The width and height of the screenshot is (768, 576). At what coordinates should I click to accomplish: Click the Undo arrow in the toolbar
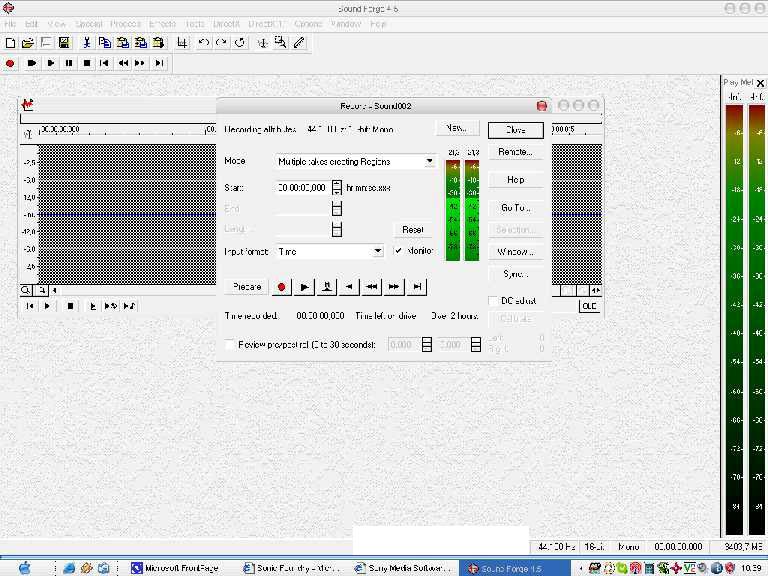pyautogui.click(x=204, y=43)
